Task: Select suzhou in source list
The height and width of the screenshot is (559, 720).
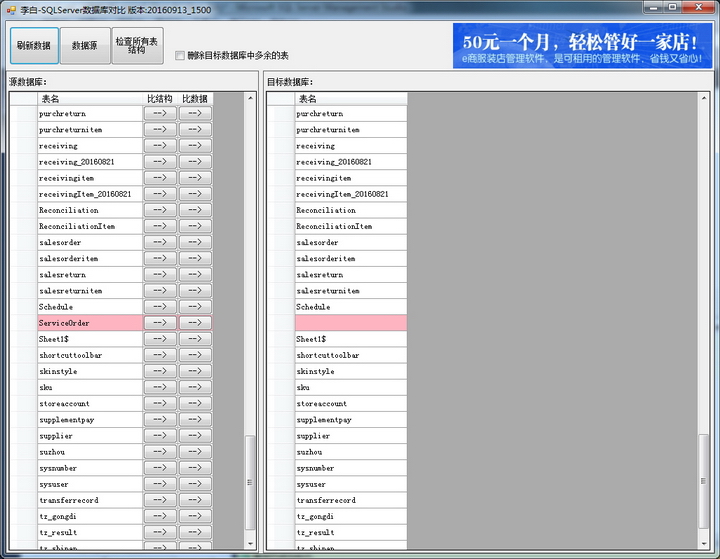Action: (90, 452)
